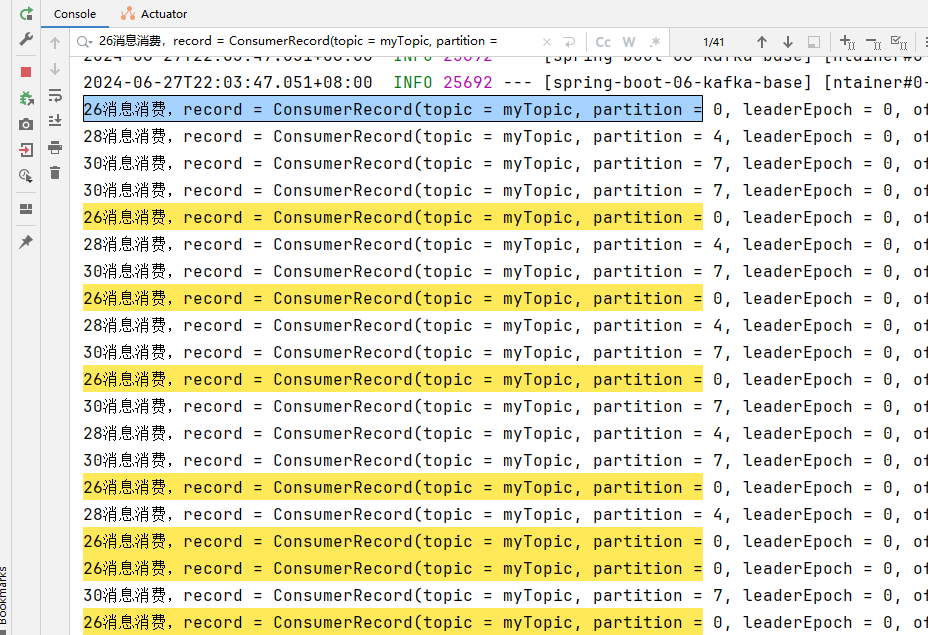Open run configuration via the wrench icon
Screen dimensions: 928x635
(26, 39)
